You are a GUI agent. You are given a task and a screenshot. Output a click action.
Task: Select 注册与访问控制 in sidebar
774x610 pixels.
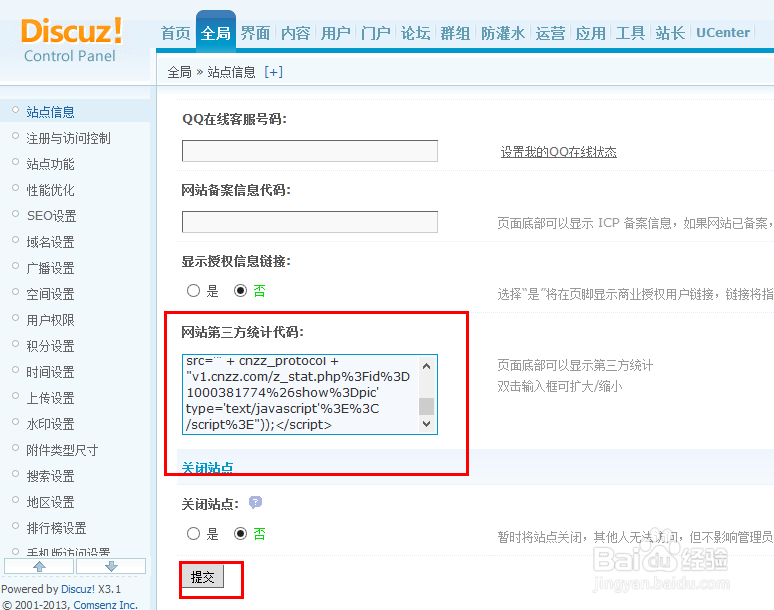pos(69,138)
